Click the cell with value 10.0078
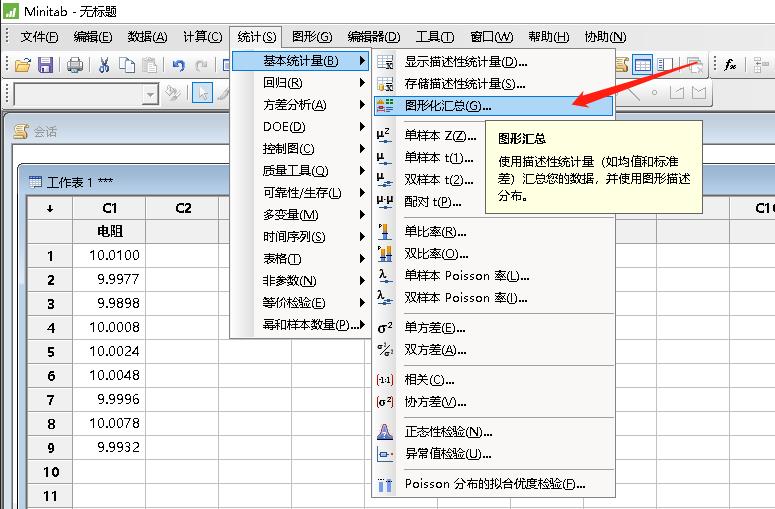The image size is (775, 509). click(x=109, y=424)
